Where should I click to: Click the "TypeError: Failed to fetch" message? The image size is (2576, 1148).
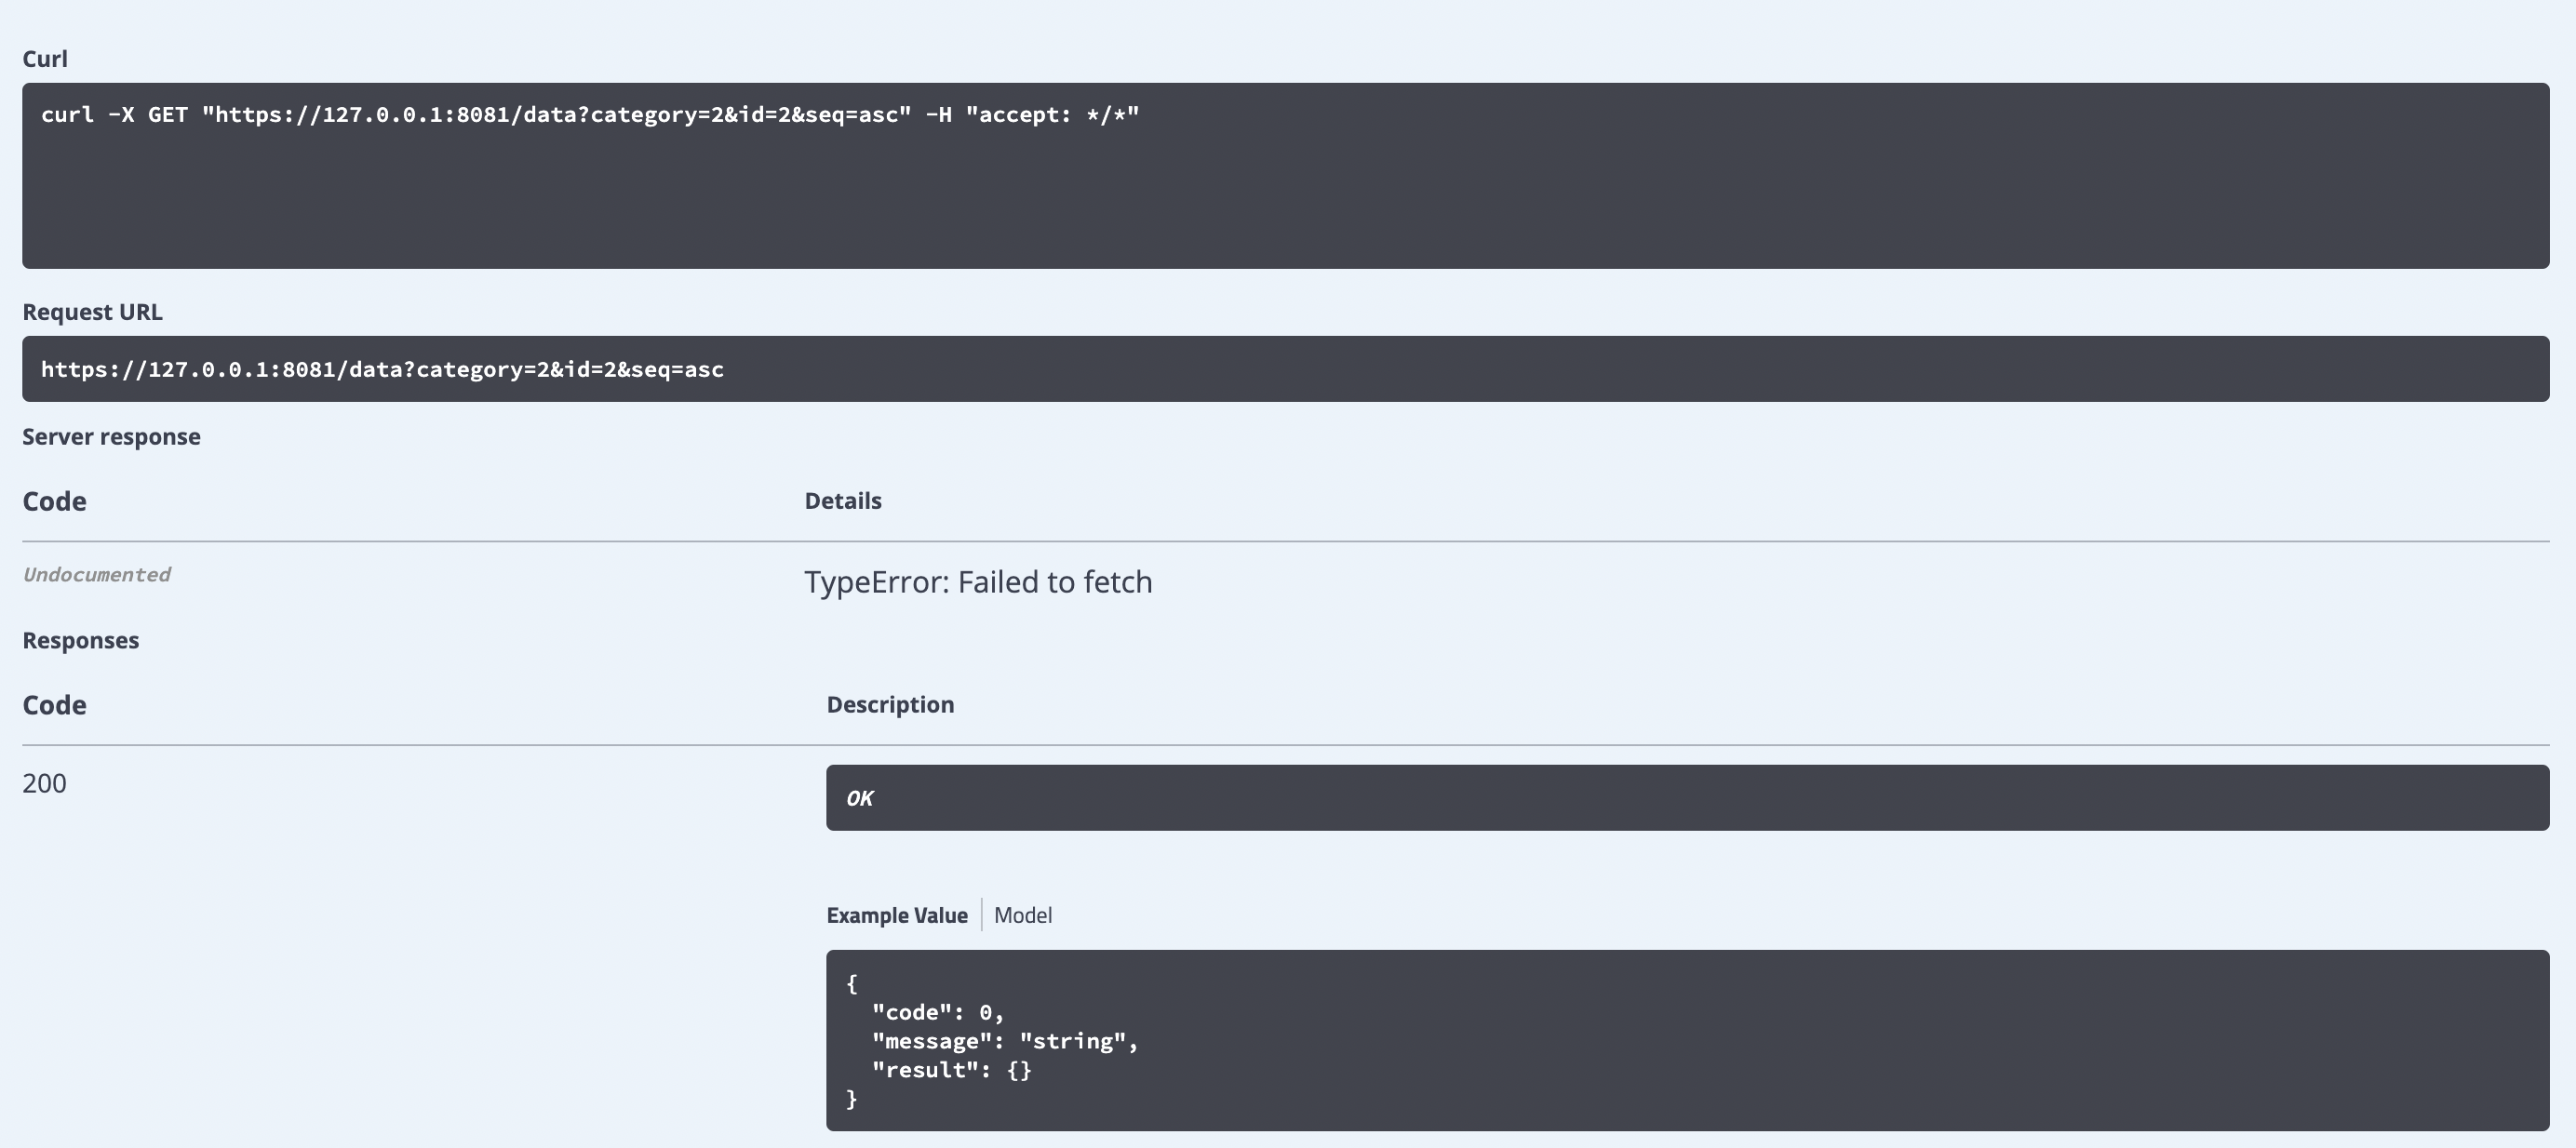[977, 582]
